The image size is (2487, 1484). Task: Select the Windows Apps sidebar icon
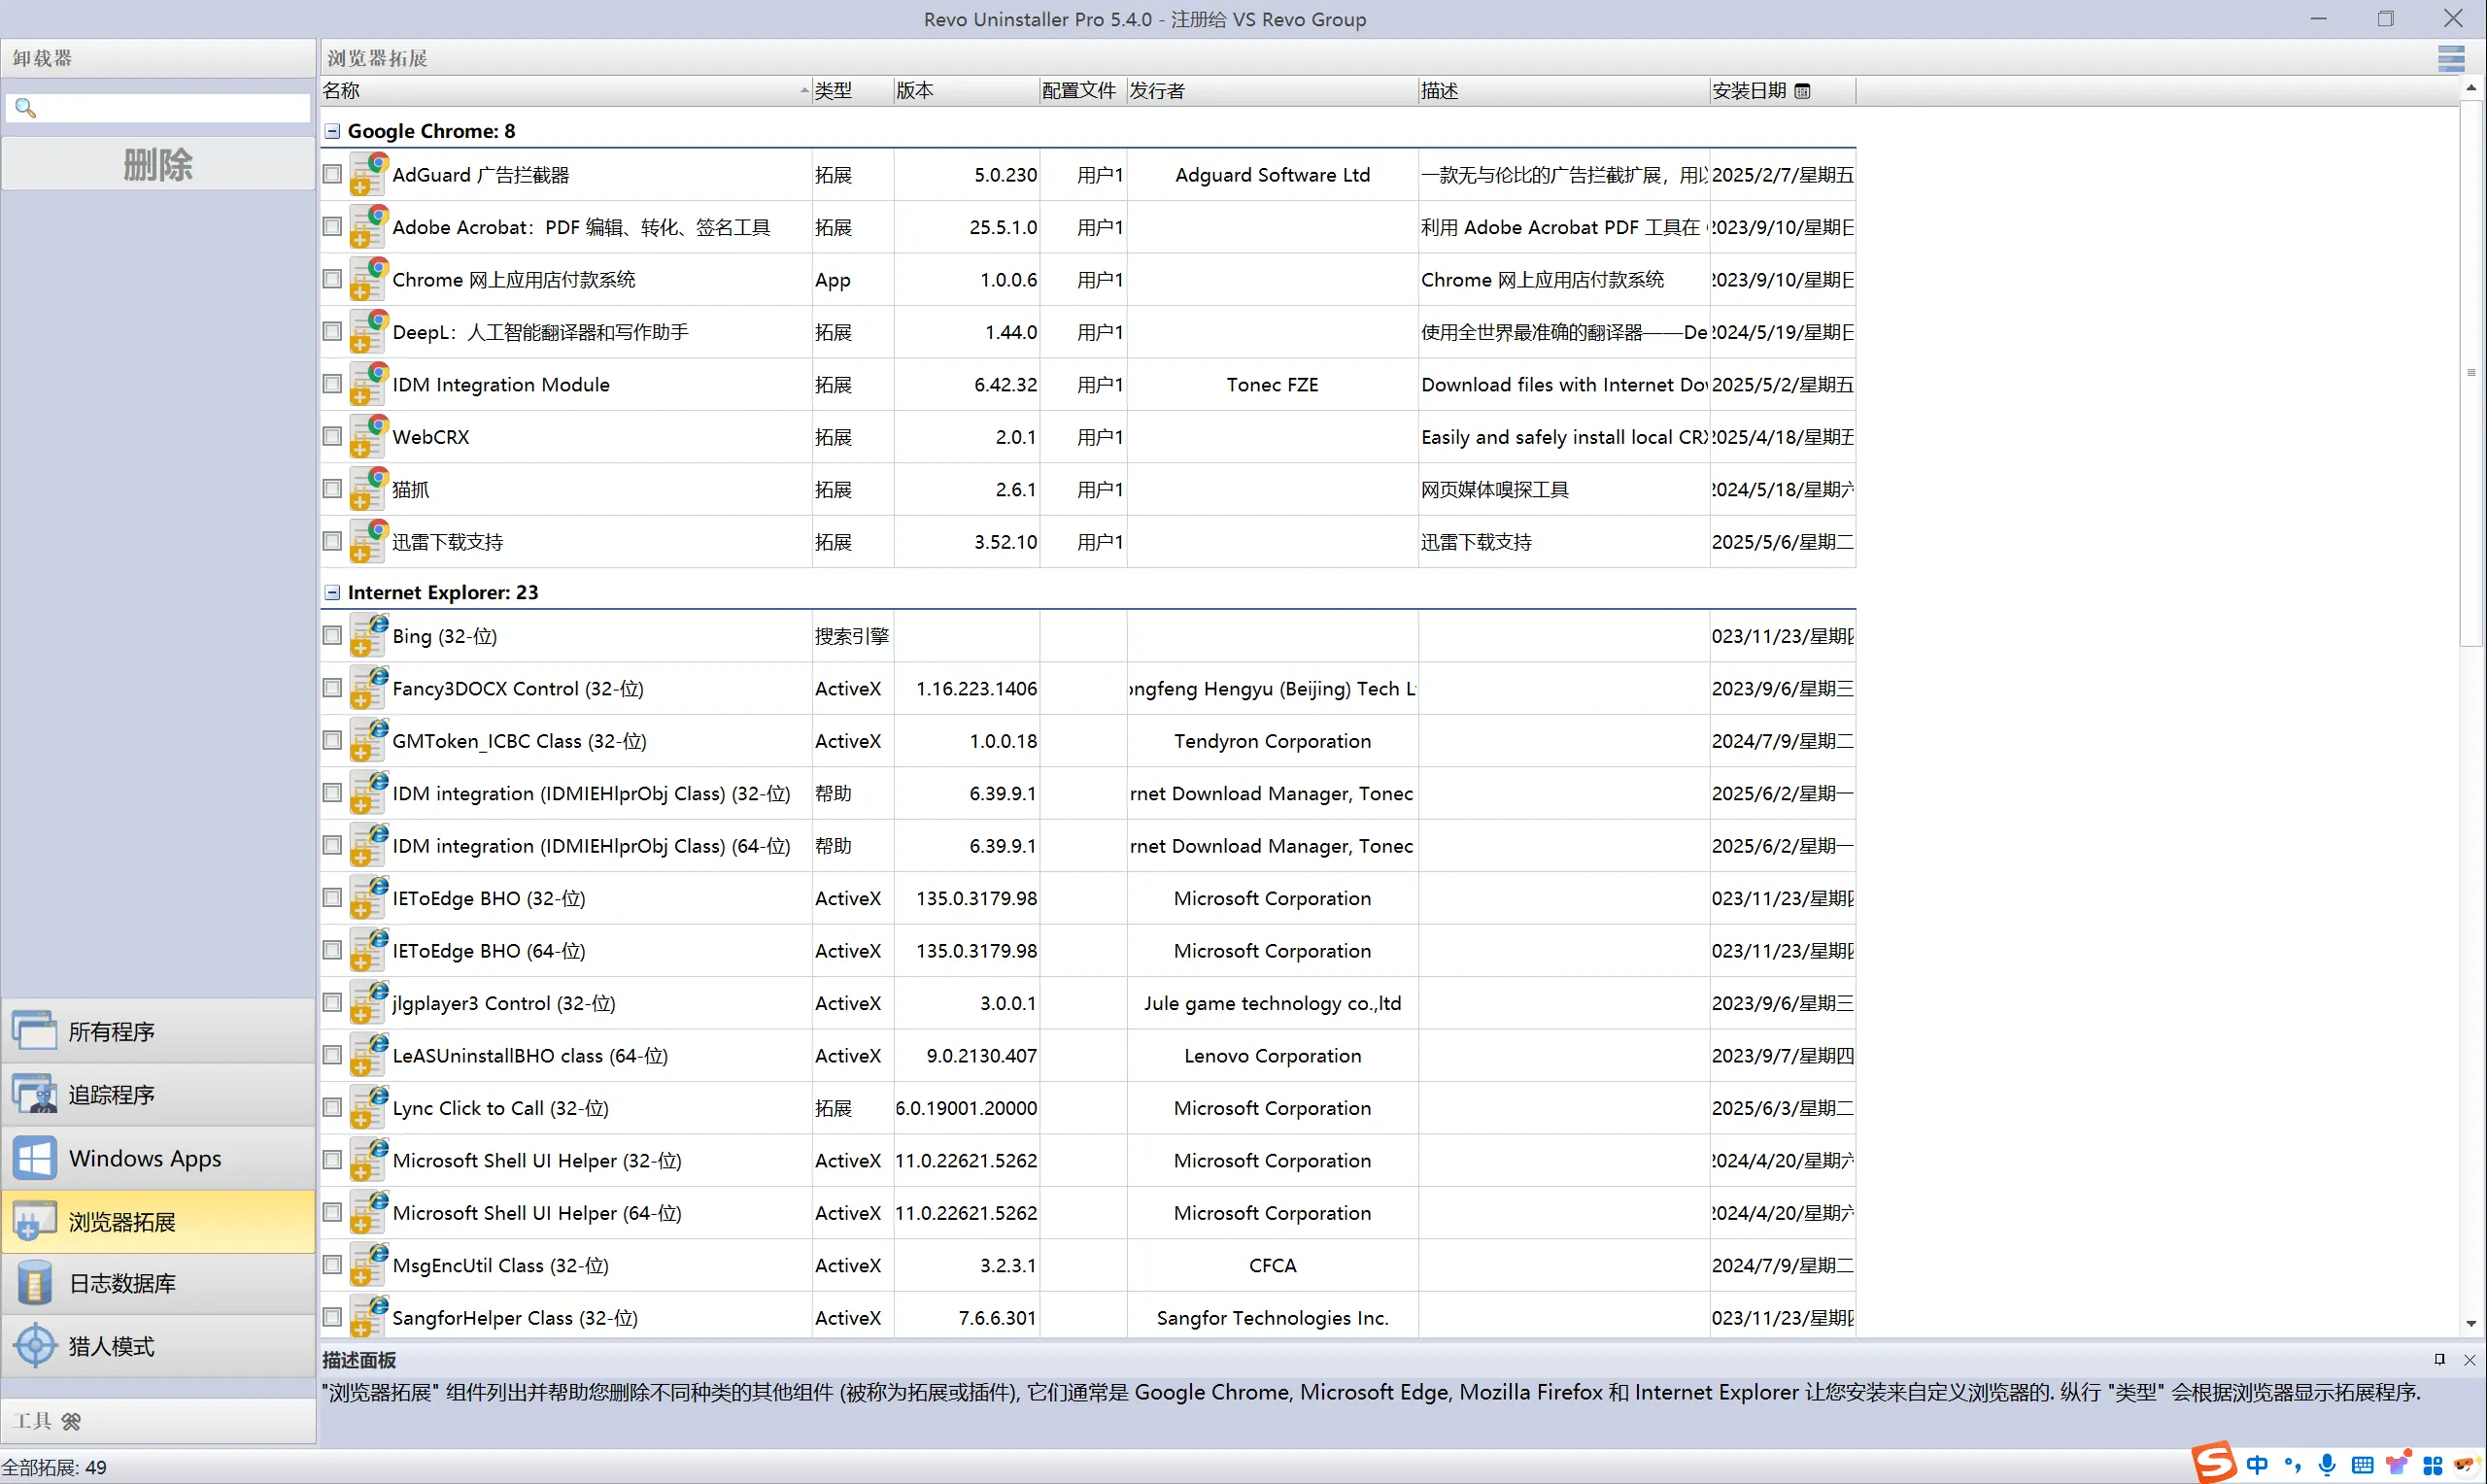click(x=35, y=1158)
